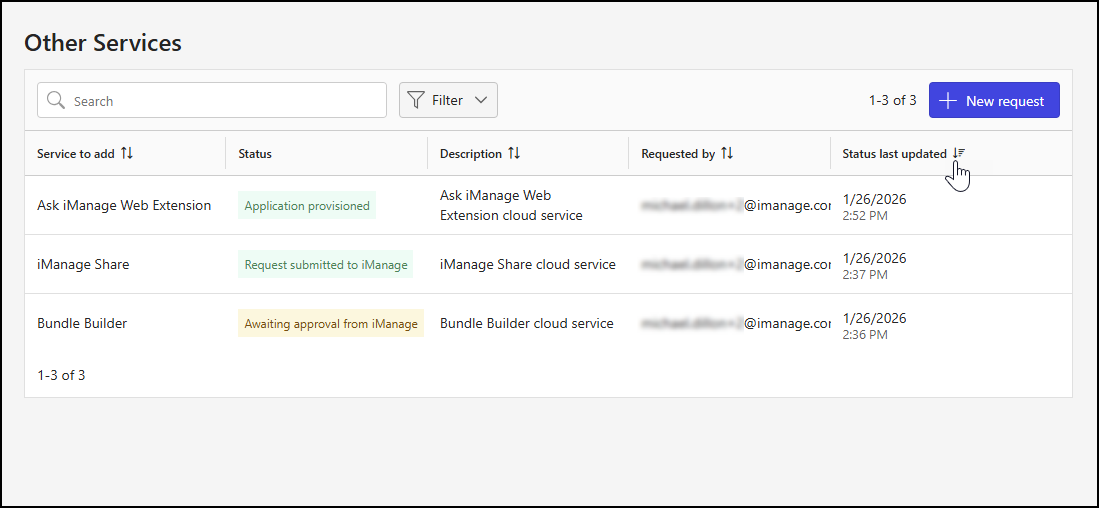Viewport: 1099px width, 508px height.
Task: Click the magnifier icon in search box
Action: [x=56, y=100]
